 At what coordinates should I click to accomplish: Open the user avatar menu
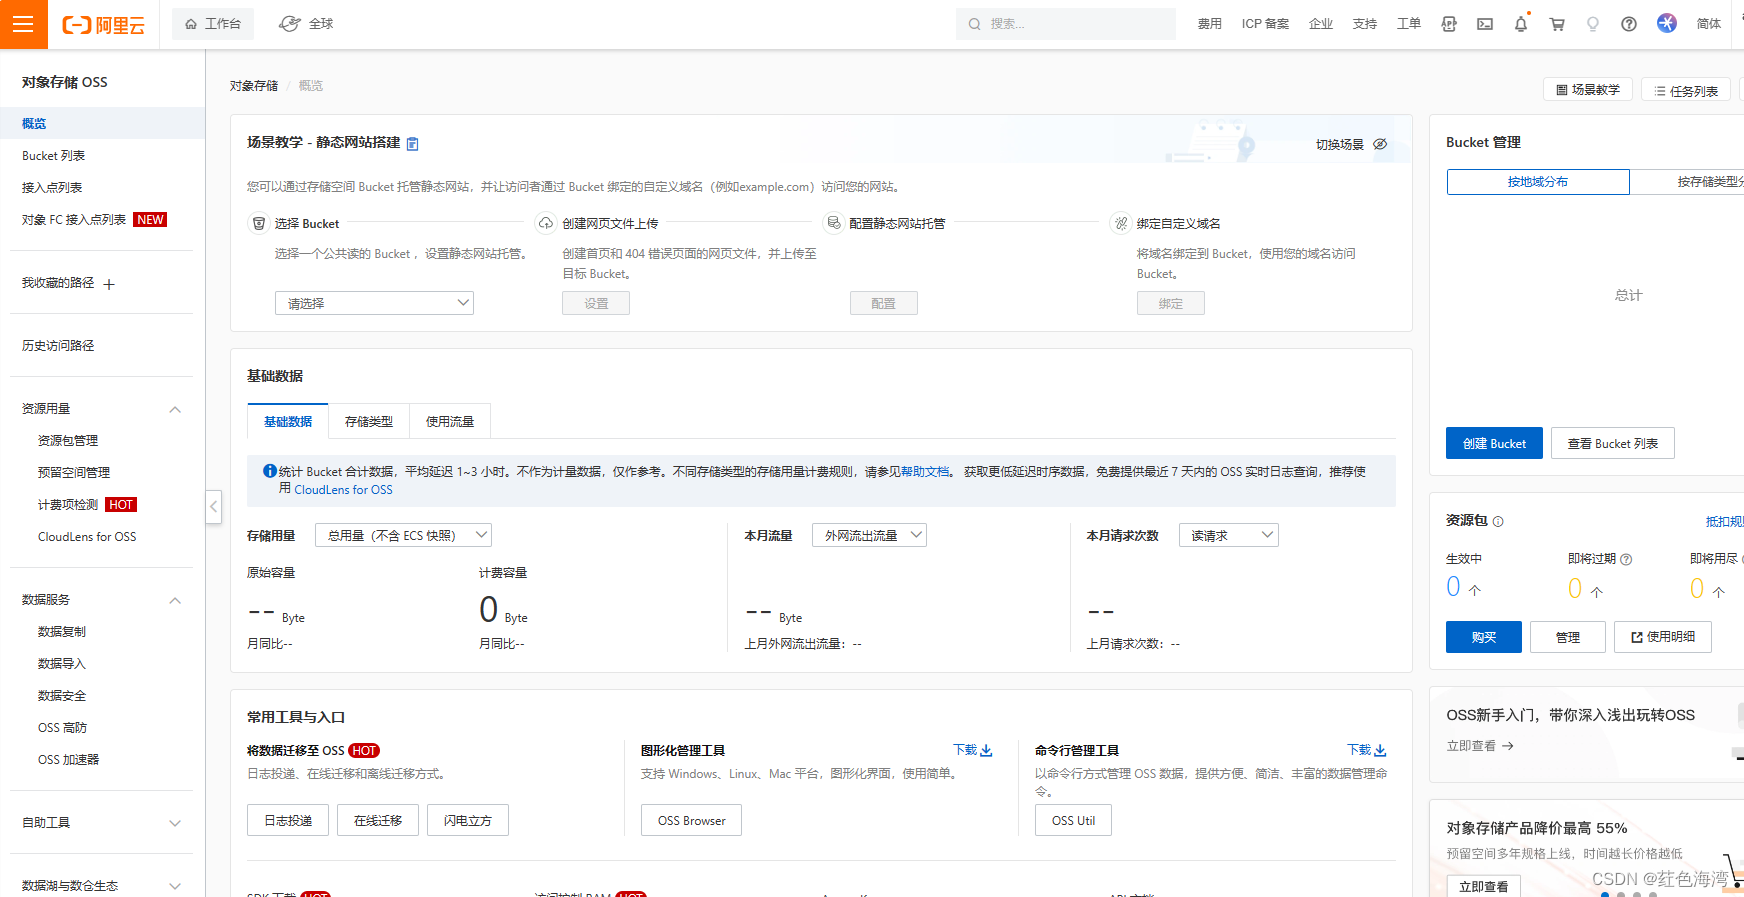click(1667, 23)
